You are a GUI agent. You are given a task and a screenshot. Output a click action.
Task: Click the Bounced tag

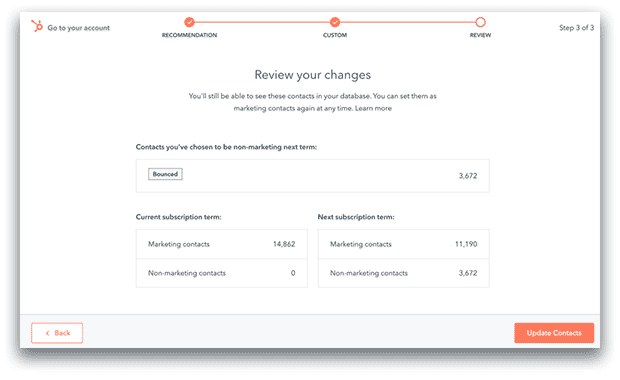click(165, 174)
